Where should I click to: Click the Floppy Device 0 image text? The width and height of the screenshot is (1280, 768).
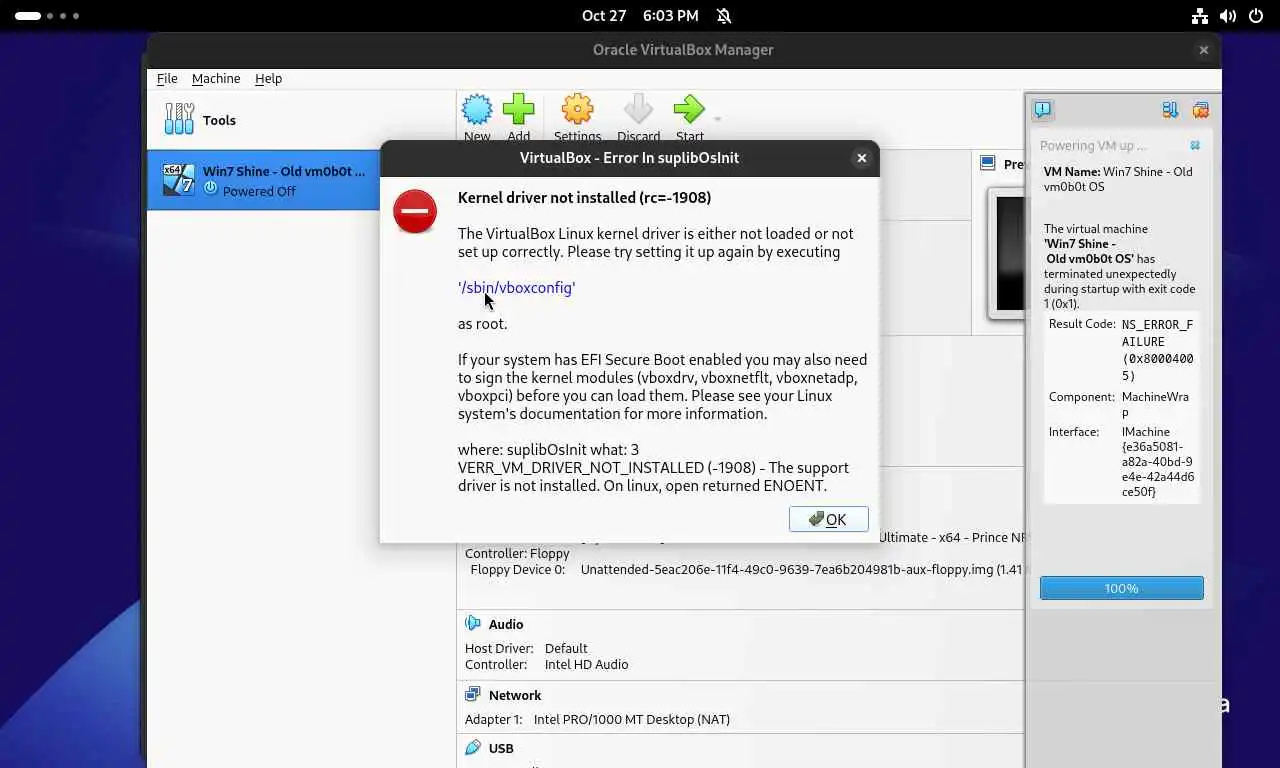(x=802, y=570)
